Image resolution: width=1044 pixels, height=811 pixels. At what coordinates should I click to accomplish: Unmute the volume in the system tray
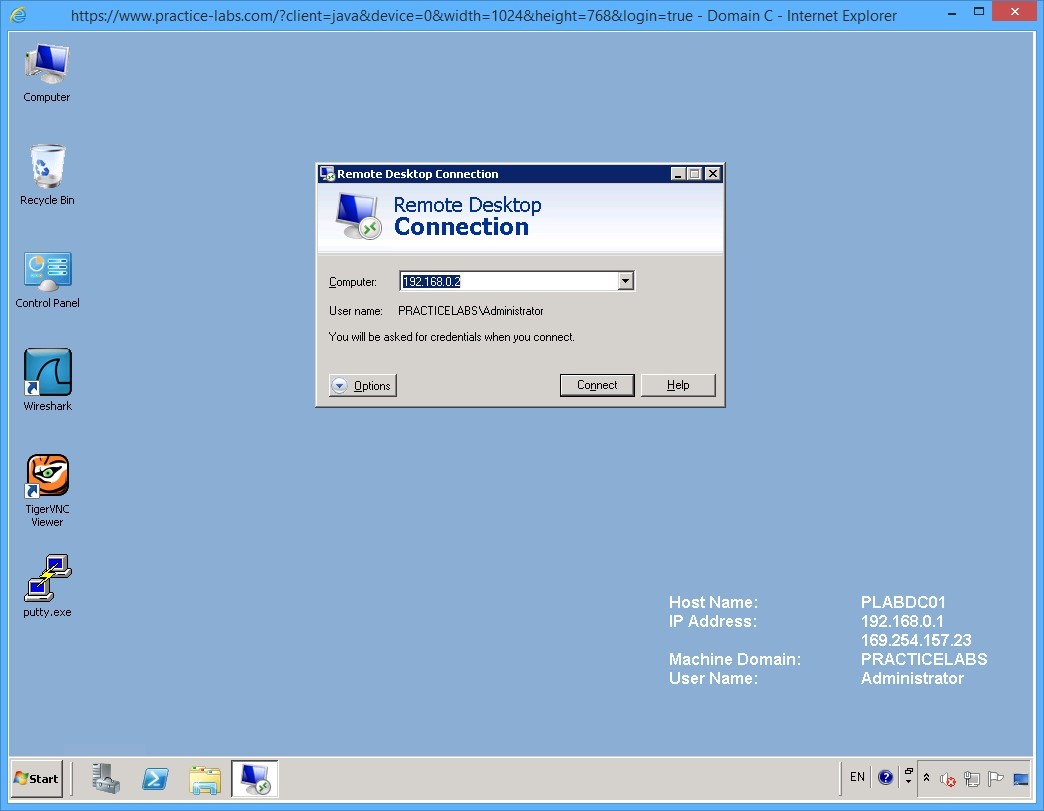click(x=948, y=780)
